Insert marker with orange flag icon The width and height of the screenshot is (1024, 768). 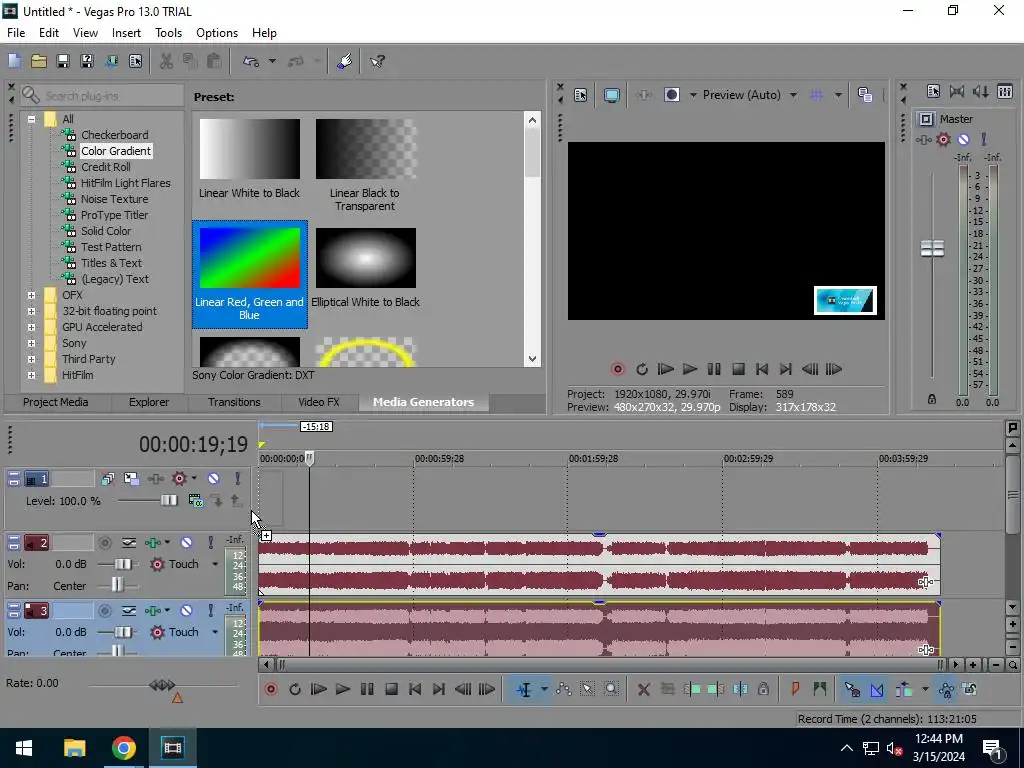click(x=795, y=690)
